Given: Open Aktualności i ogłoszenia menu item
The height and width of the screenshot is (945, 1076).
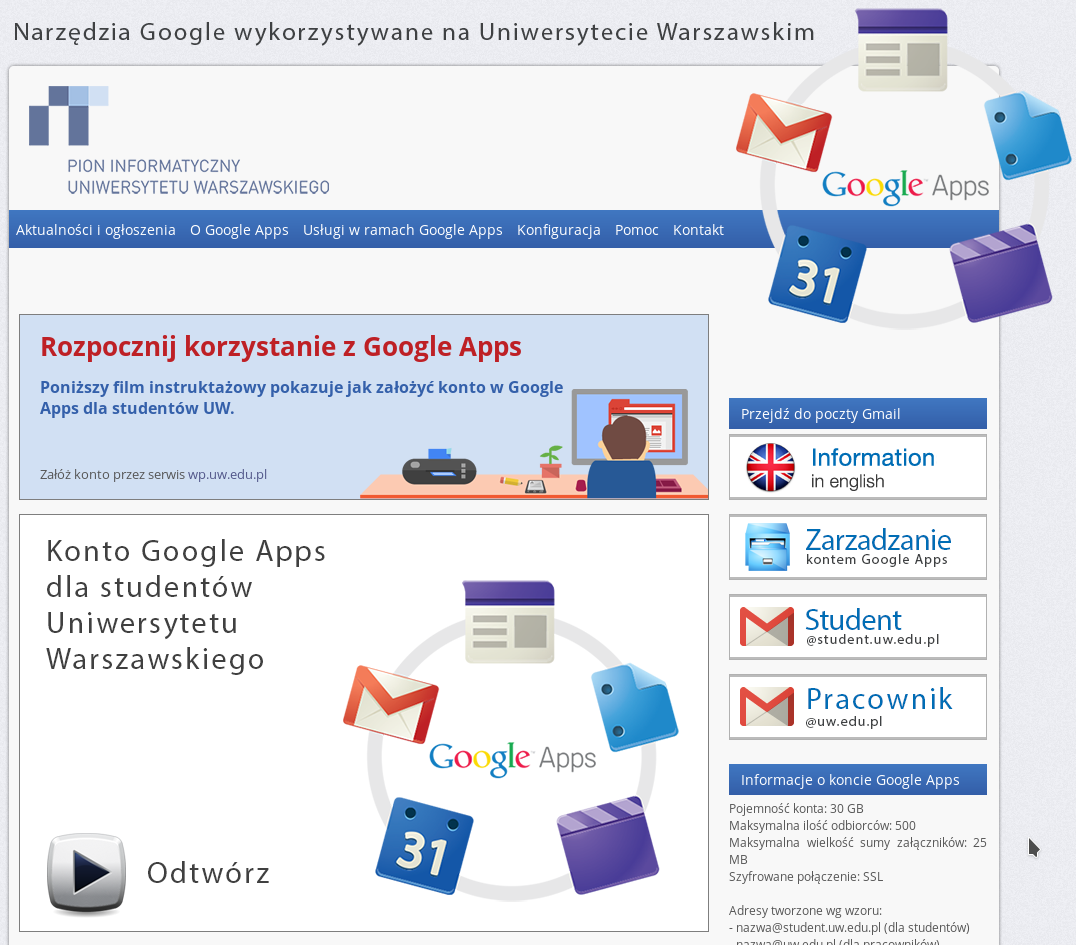Looking at the screenshot, I should pos(95,230).
